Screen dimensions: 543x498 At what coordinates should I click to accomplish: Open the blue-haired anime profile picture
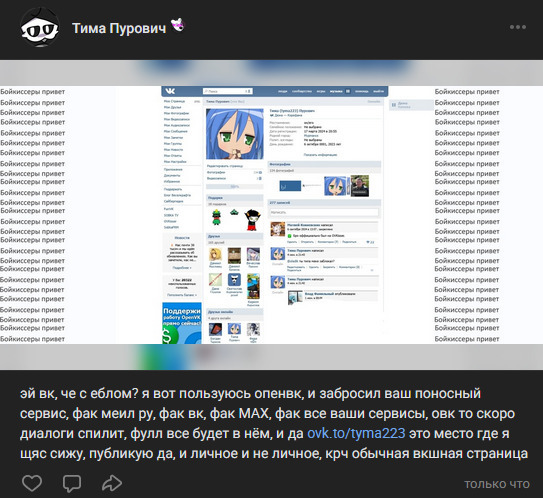(x=234, y=134)
